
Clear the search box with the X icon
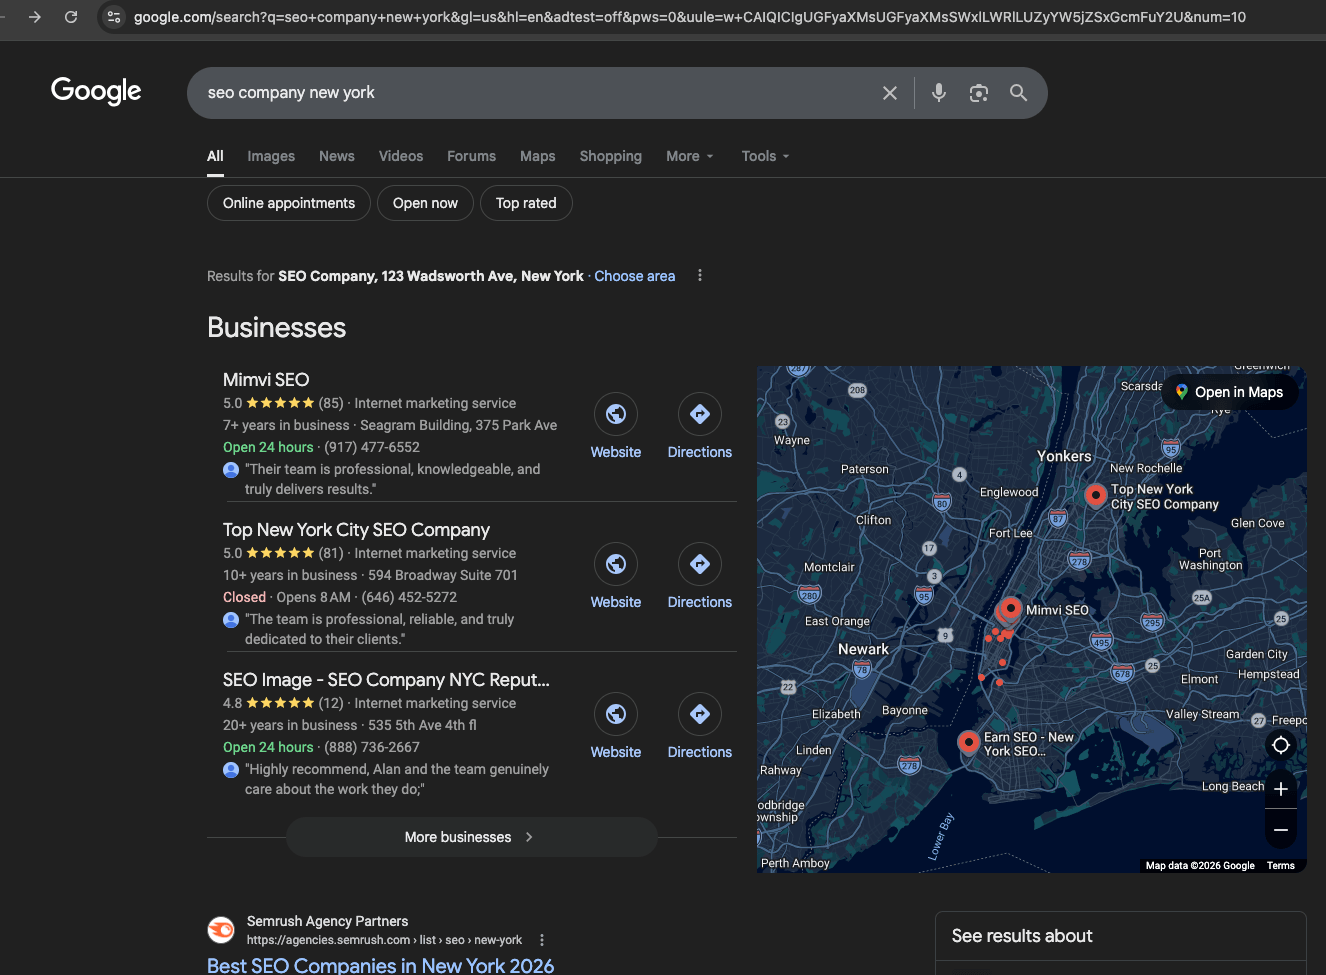(890, 93)
